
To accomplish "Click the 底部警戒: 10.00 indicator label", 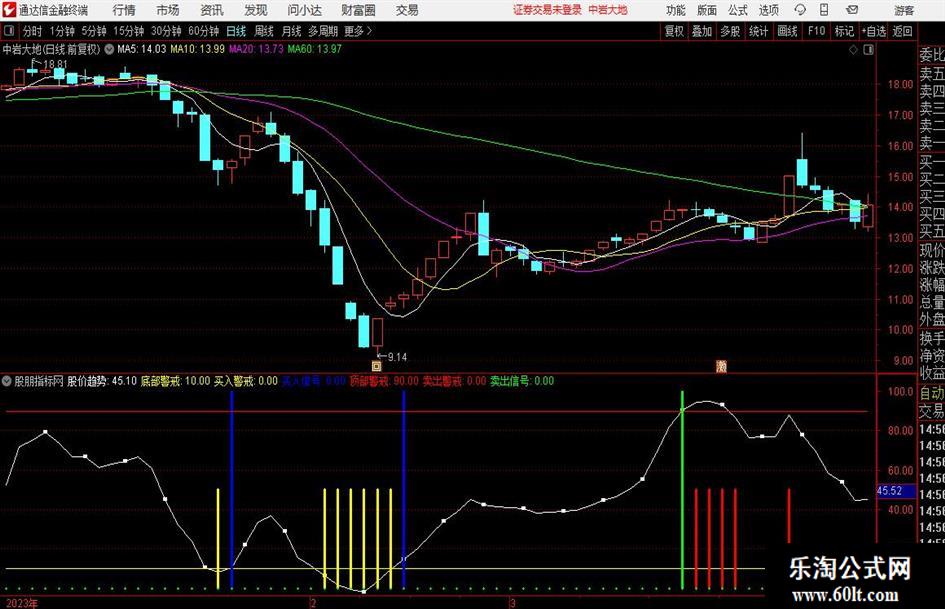I will click(175, 381).
